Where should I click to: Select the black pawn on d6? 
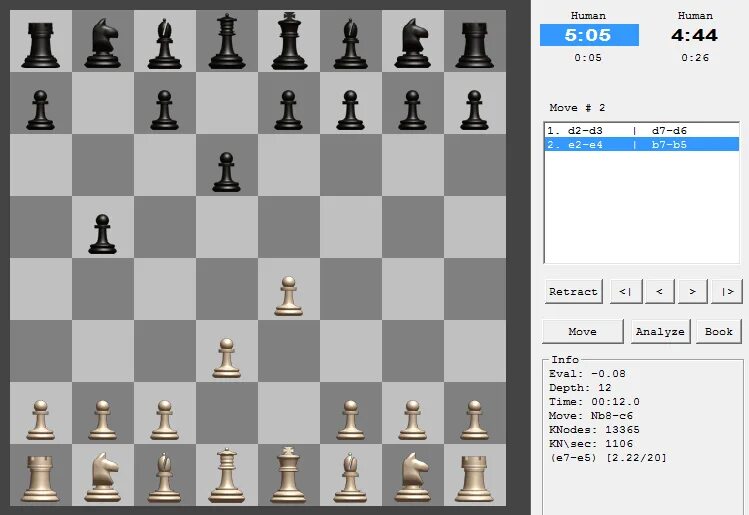tap(226, 172)
